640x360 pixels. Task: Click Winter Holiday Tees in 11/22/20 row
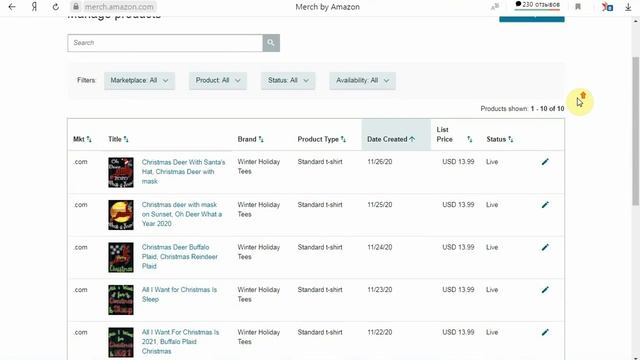click(x=259, y=337)
